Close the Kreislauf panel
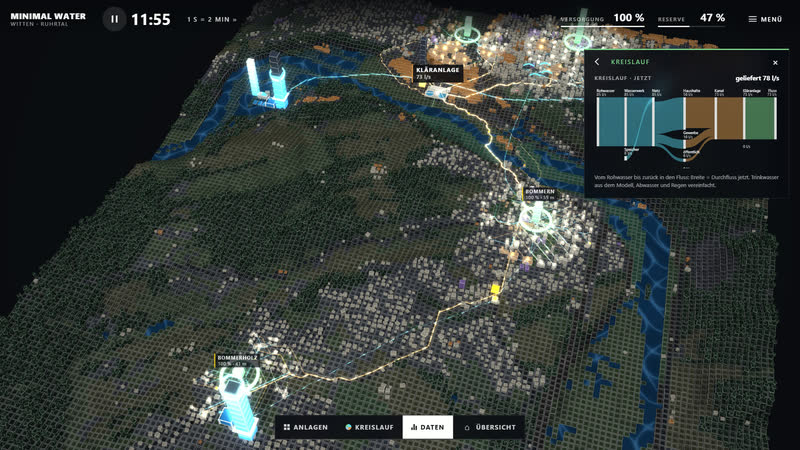Screen dimensions: 800x450 775,62
